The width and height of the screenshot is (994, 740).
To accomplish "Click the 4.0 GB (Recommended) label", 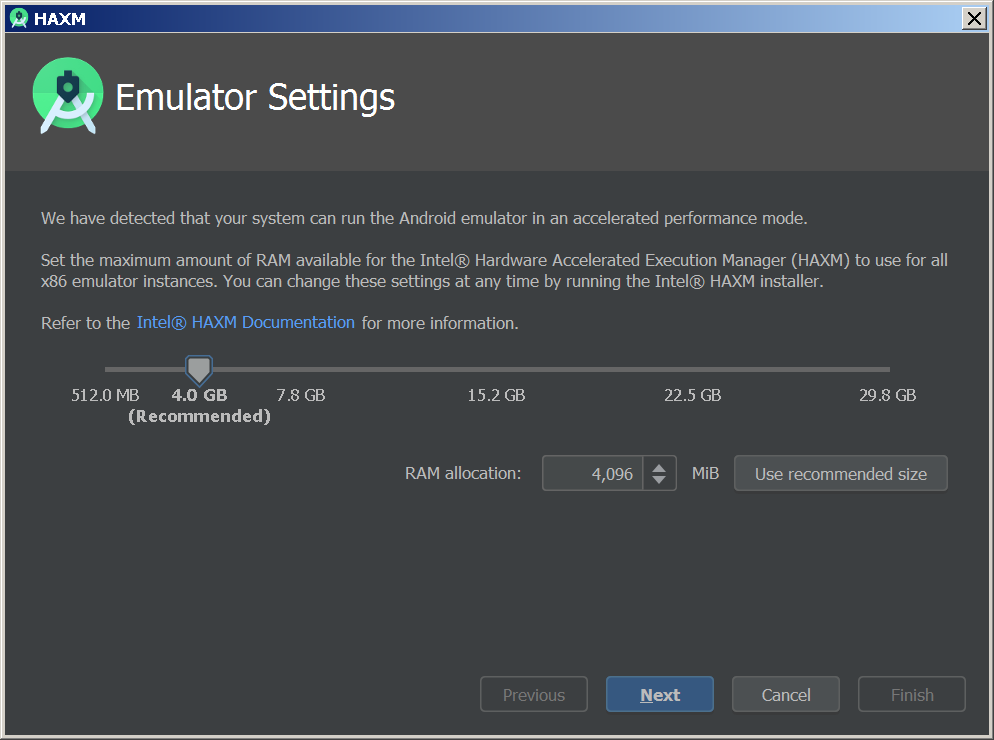I will (199, 405).
